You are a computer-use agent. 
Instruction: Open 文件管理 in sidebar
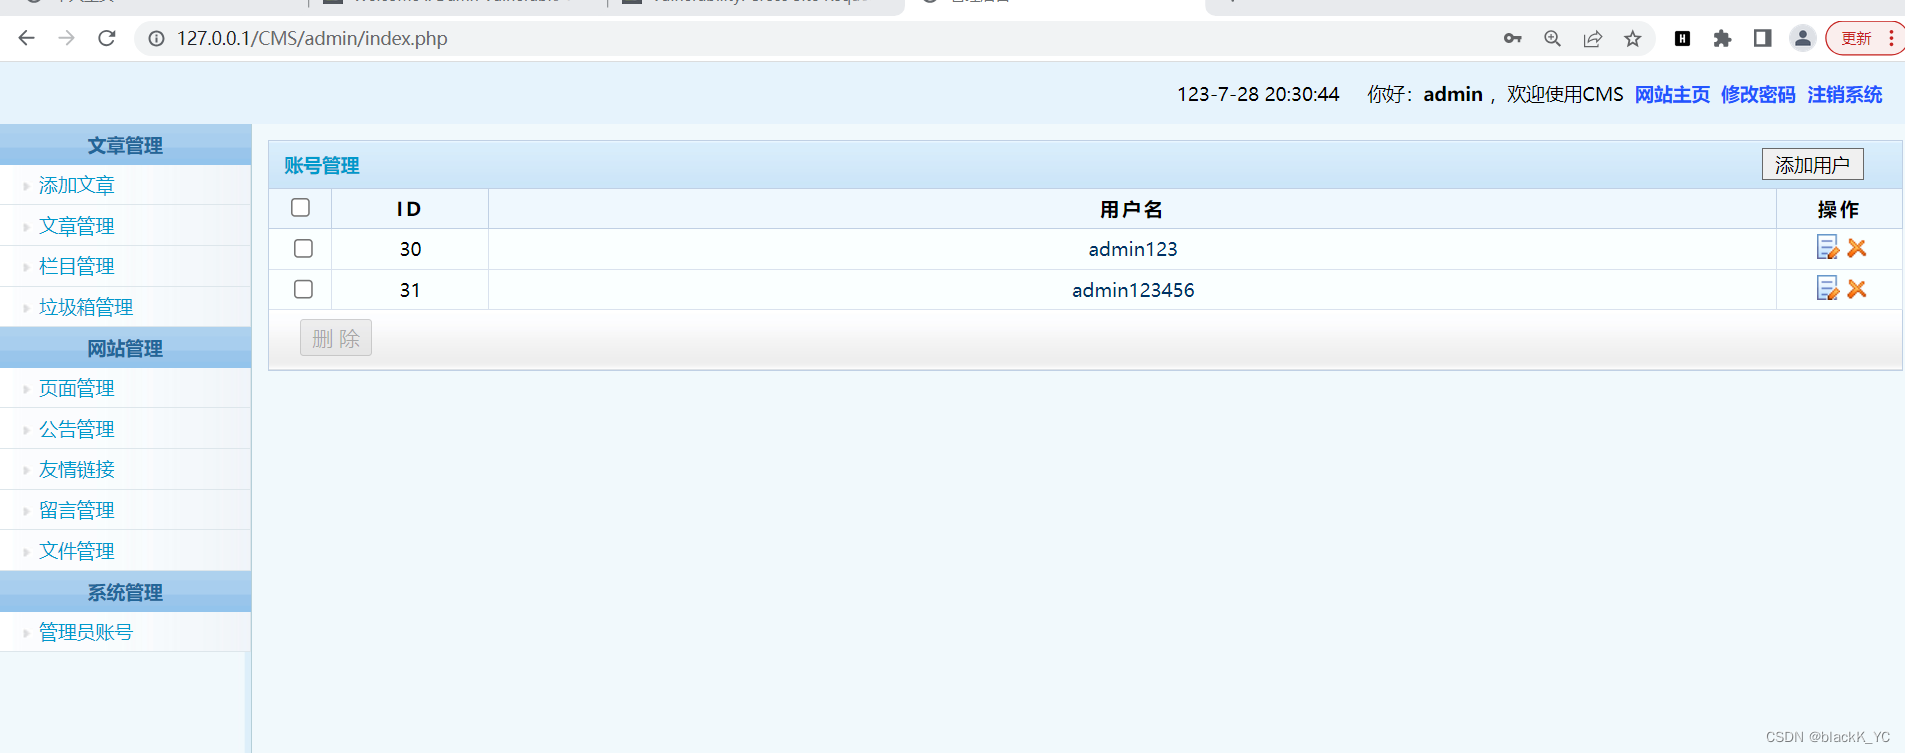(x=77, y=551)
